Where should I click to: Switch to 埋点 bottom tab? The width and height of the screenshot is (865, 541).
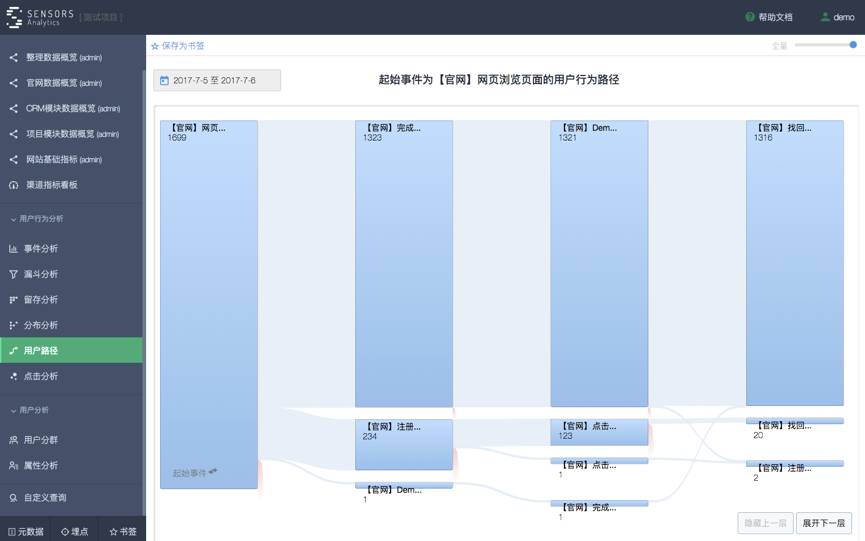pyautogui.click(x=74, y=532)
